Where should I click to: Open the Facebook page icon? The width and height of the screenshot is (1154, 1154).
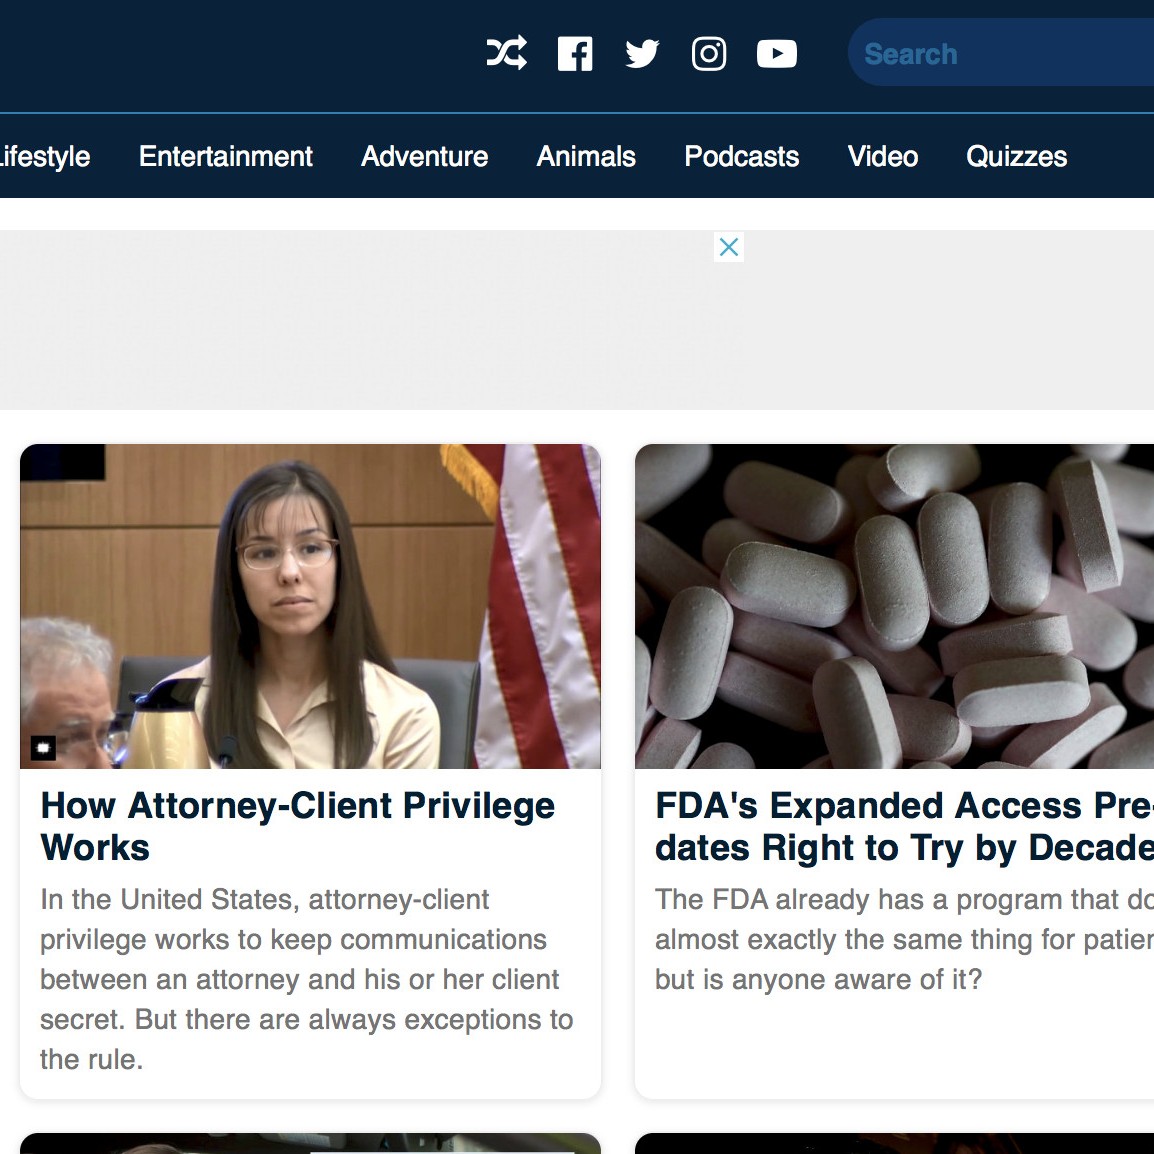click(575, 54)
